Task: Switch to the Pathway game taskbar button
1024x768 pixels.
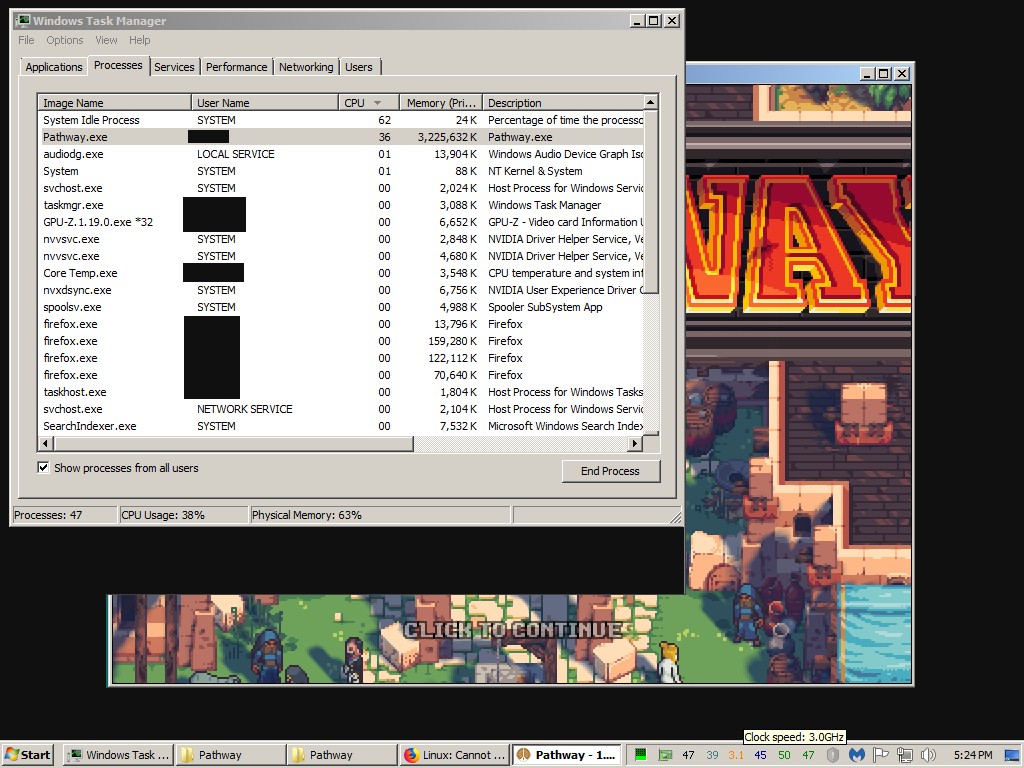Action: coord(566,755)
